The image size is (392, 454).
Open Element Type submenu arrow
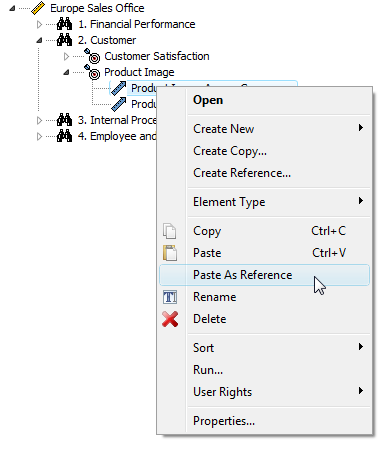pyautogui.click(x=361, y=201)
